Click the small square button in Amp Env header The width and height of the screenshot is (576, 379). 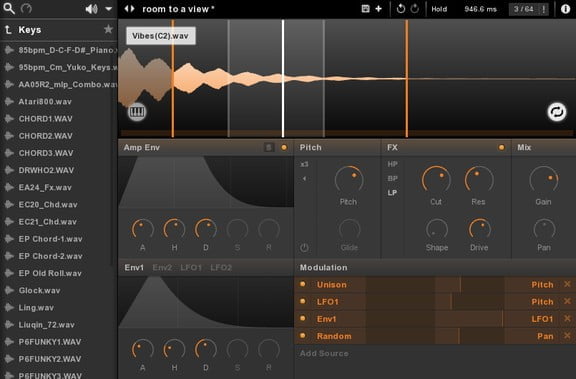click(x=269, y=147)
